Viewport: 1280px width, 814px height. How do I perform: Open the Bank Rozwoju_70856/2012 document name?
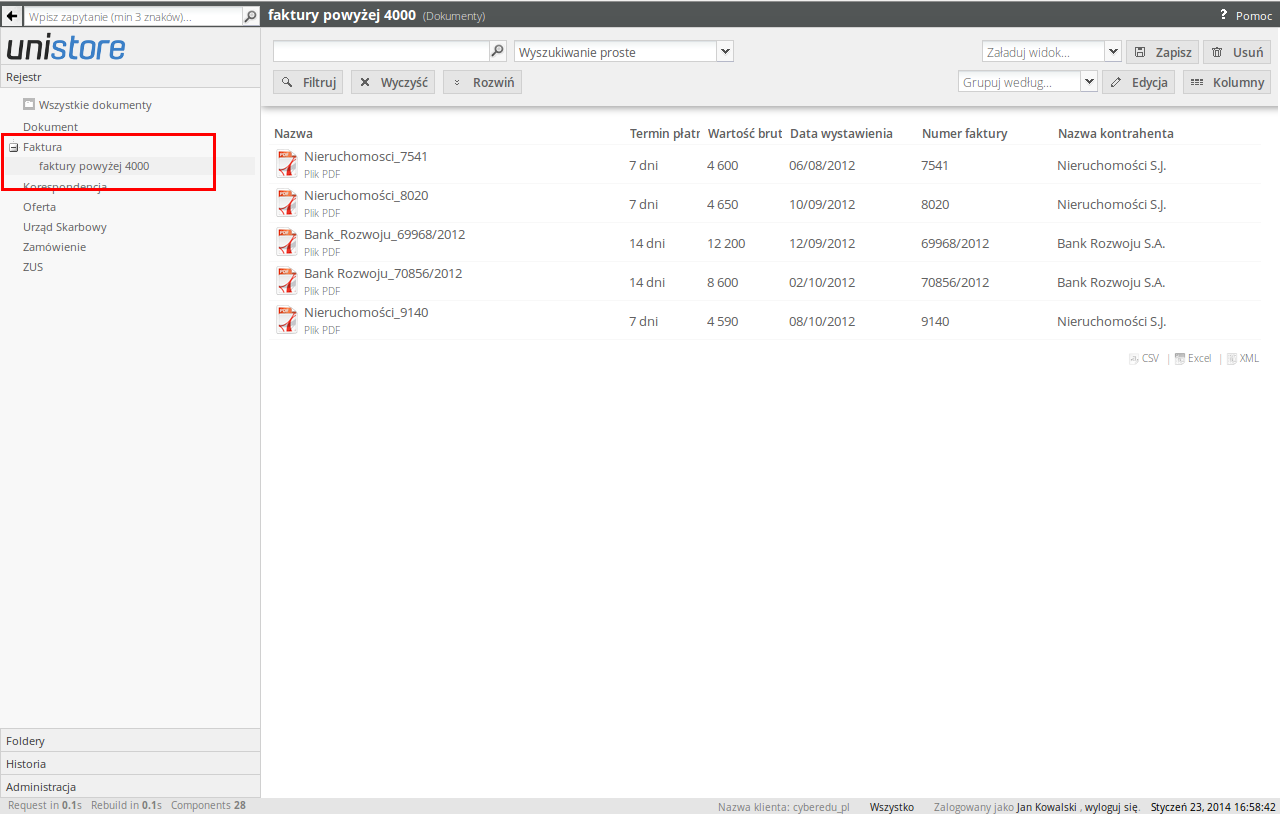coord(383,273)
